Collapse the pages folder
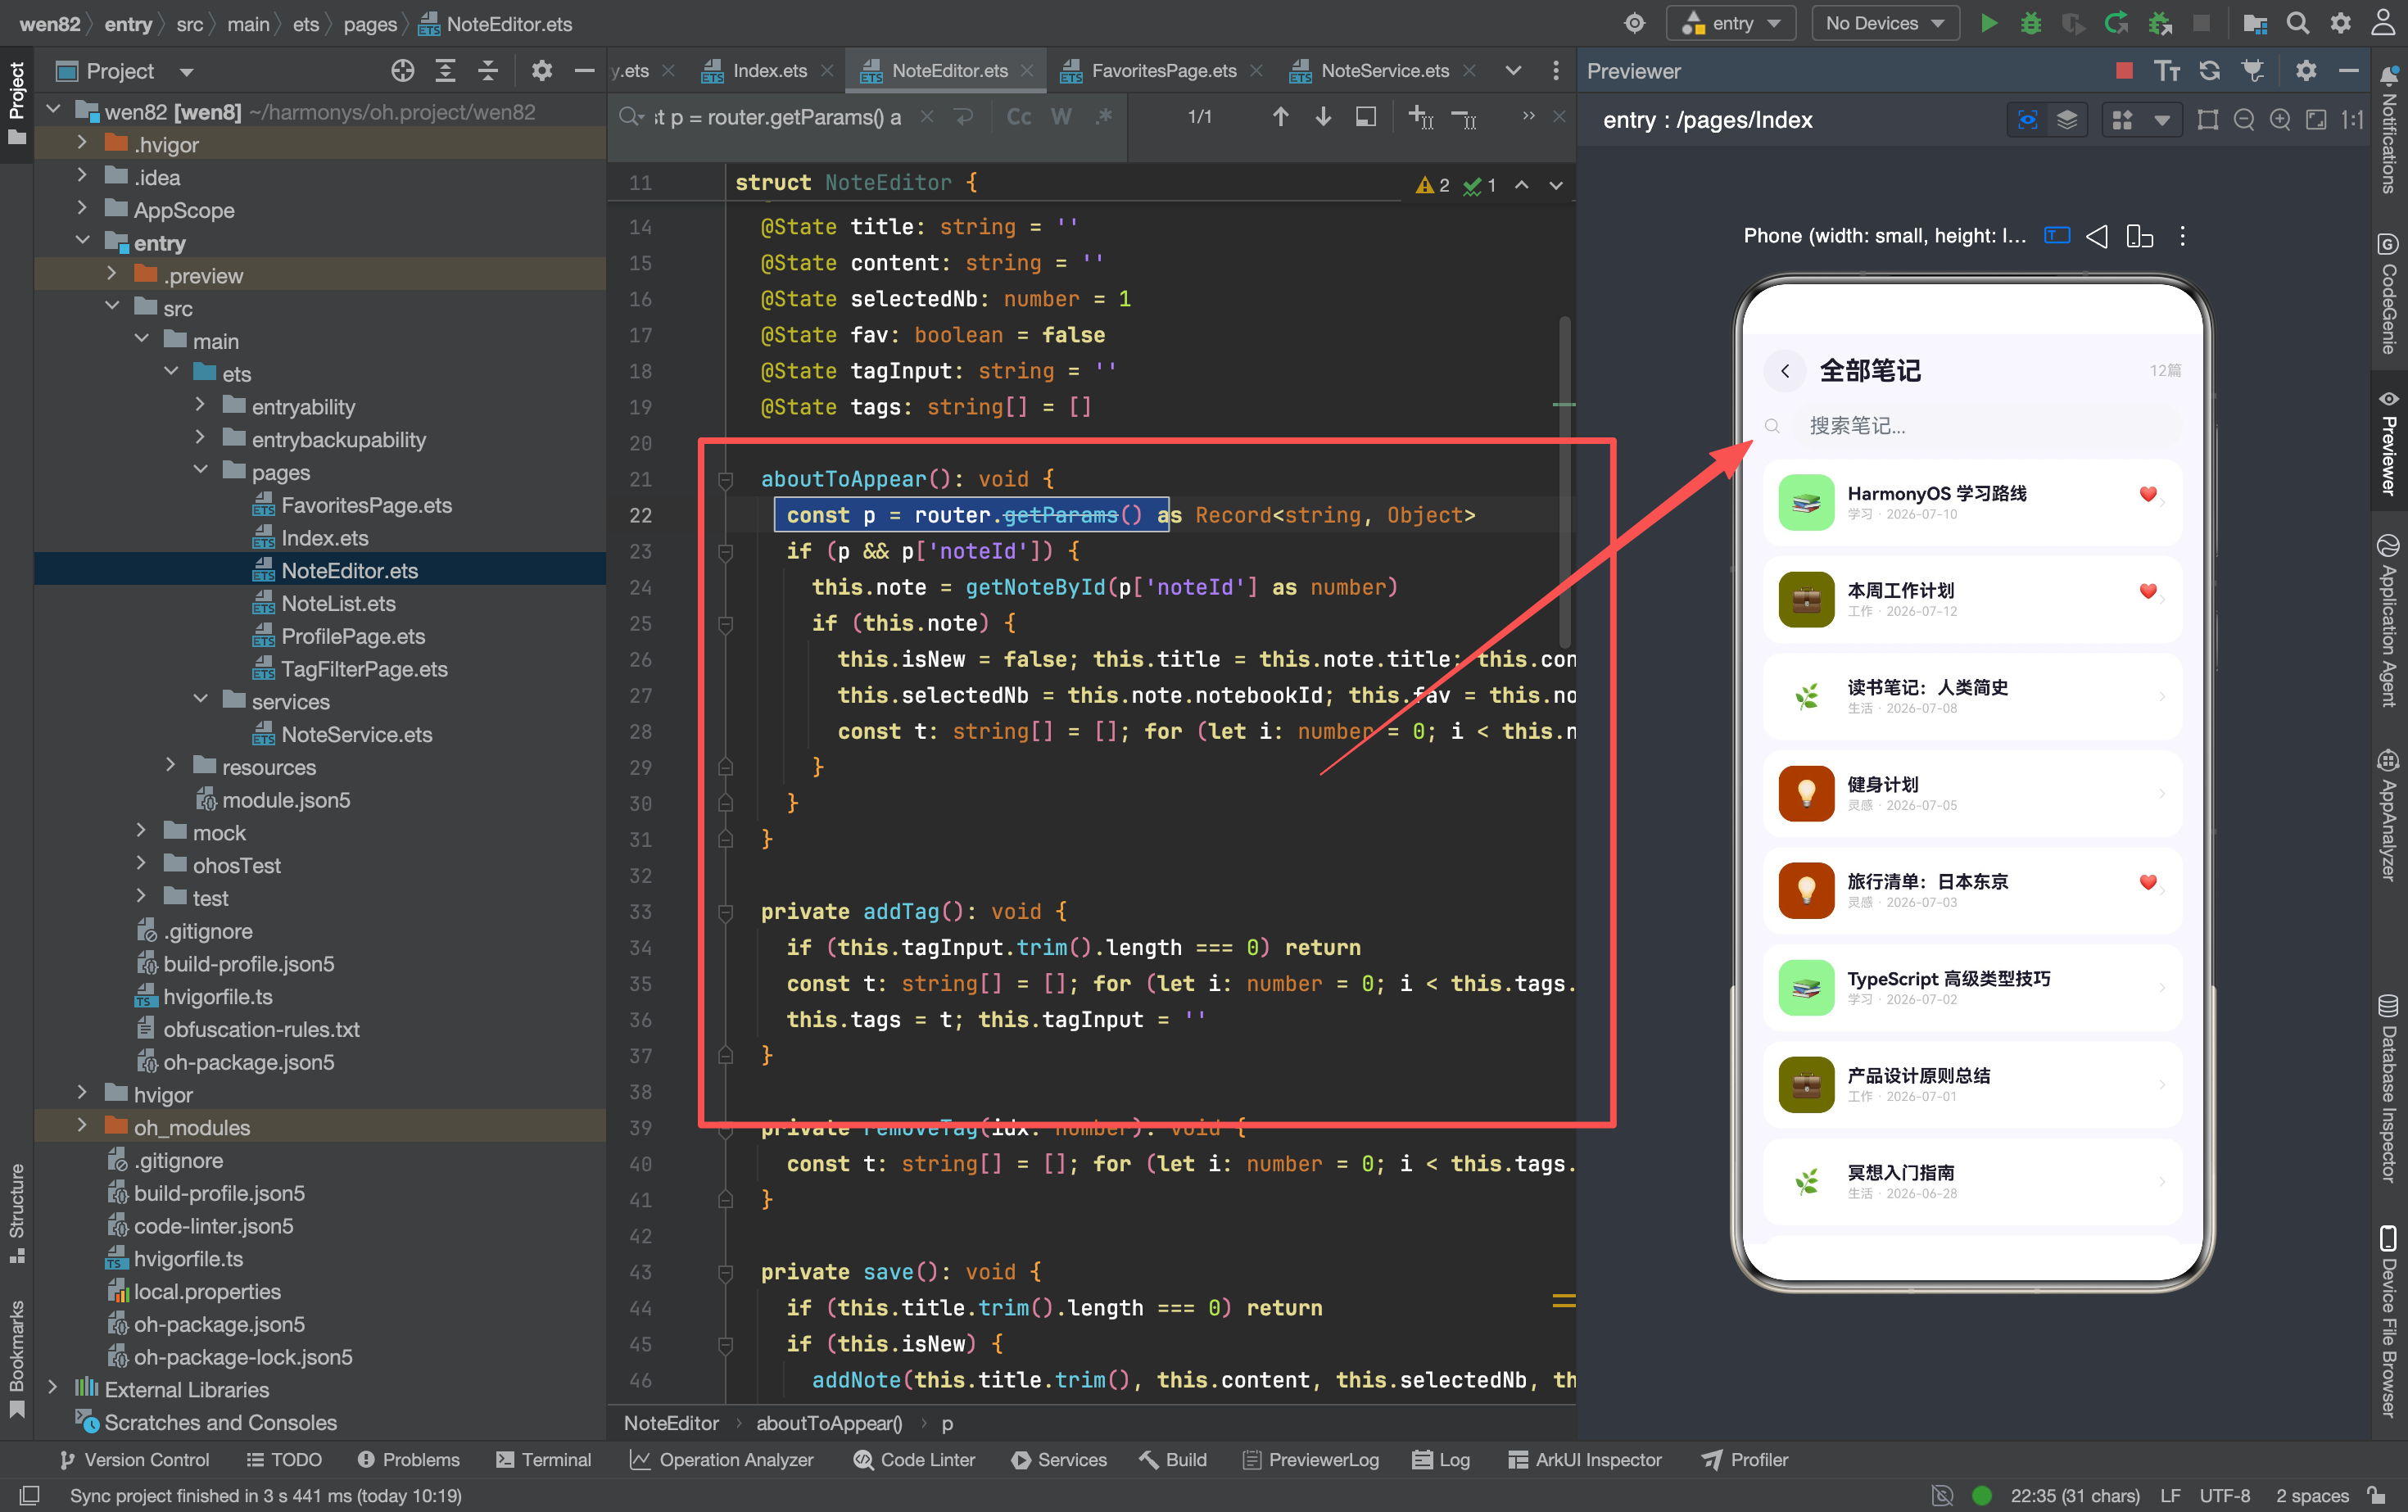Viewport: 2408px width, 1512px height. tap(200, 471)
